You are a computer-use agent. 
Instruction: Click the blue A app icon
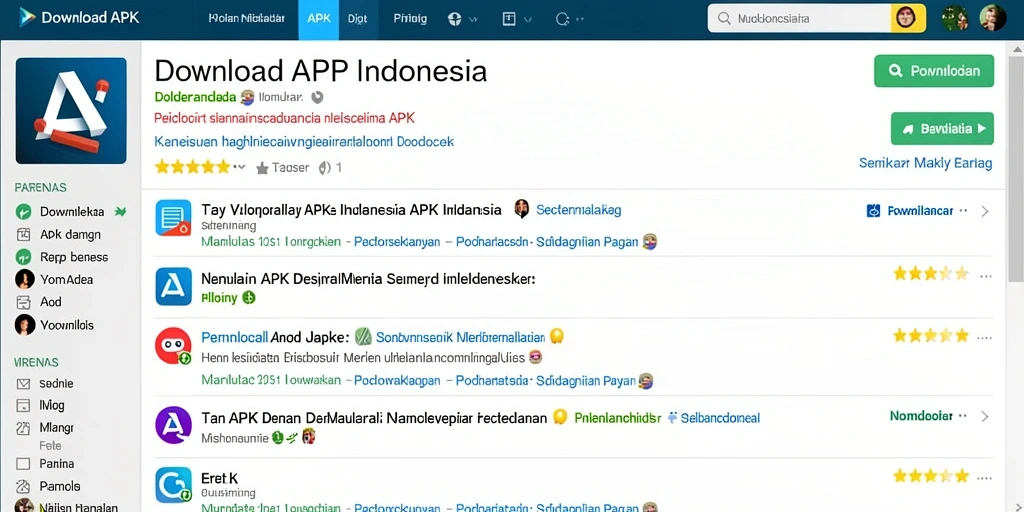coord(174,286)
